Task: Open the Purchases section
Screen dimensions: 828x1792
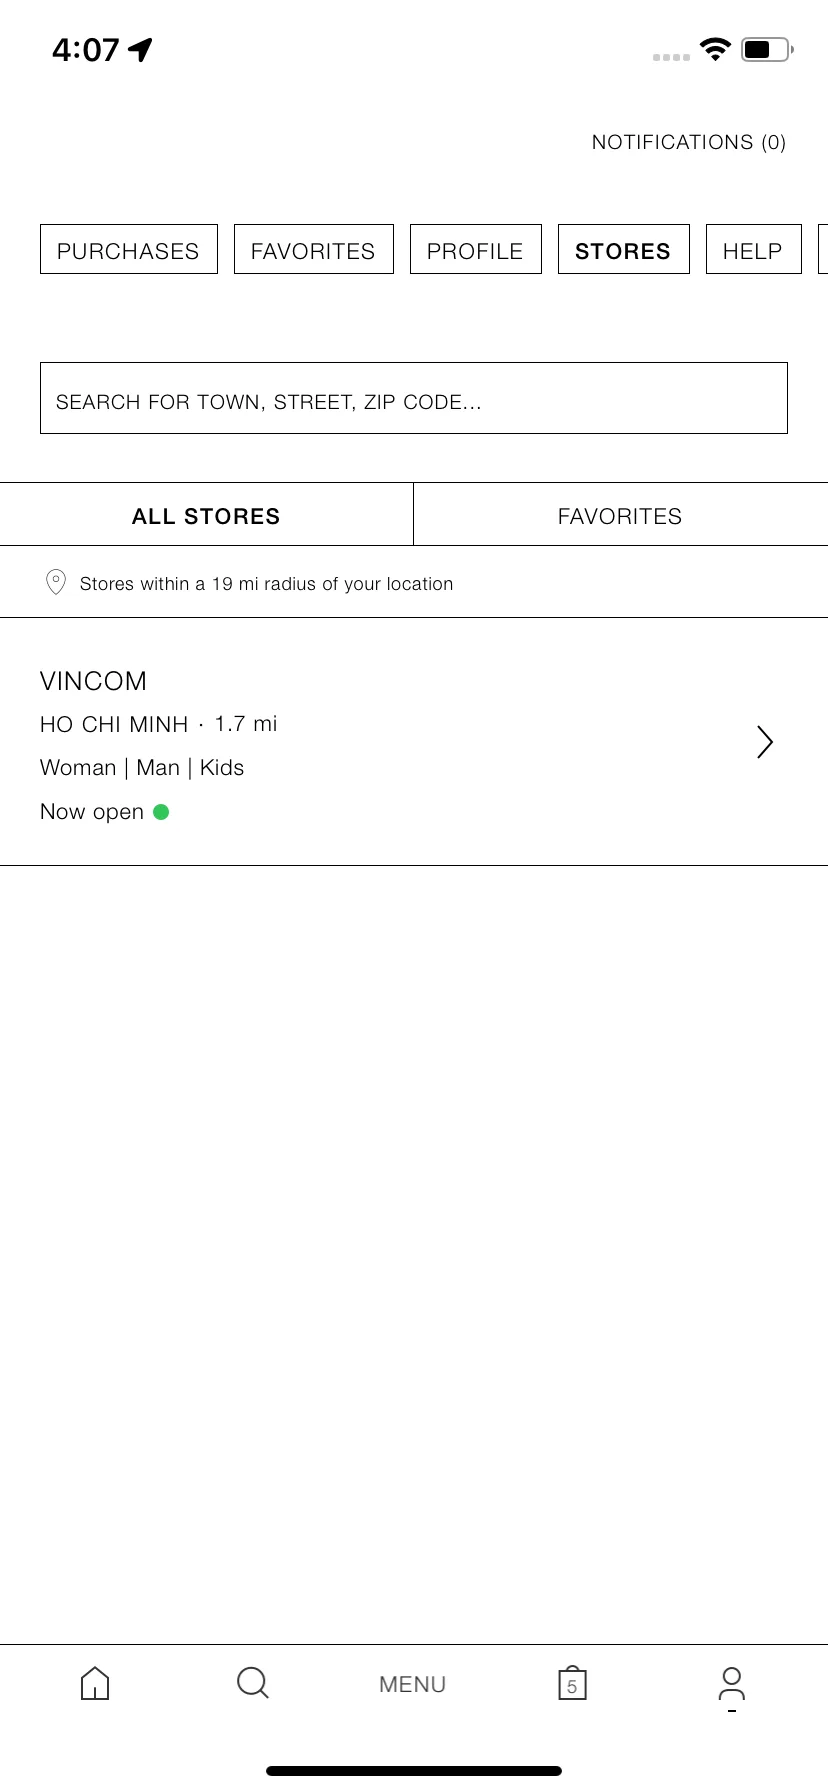Action: [129, 250]
